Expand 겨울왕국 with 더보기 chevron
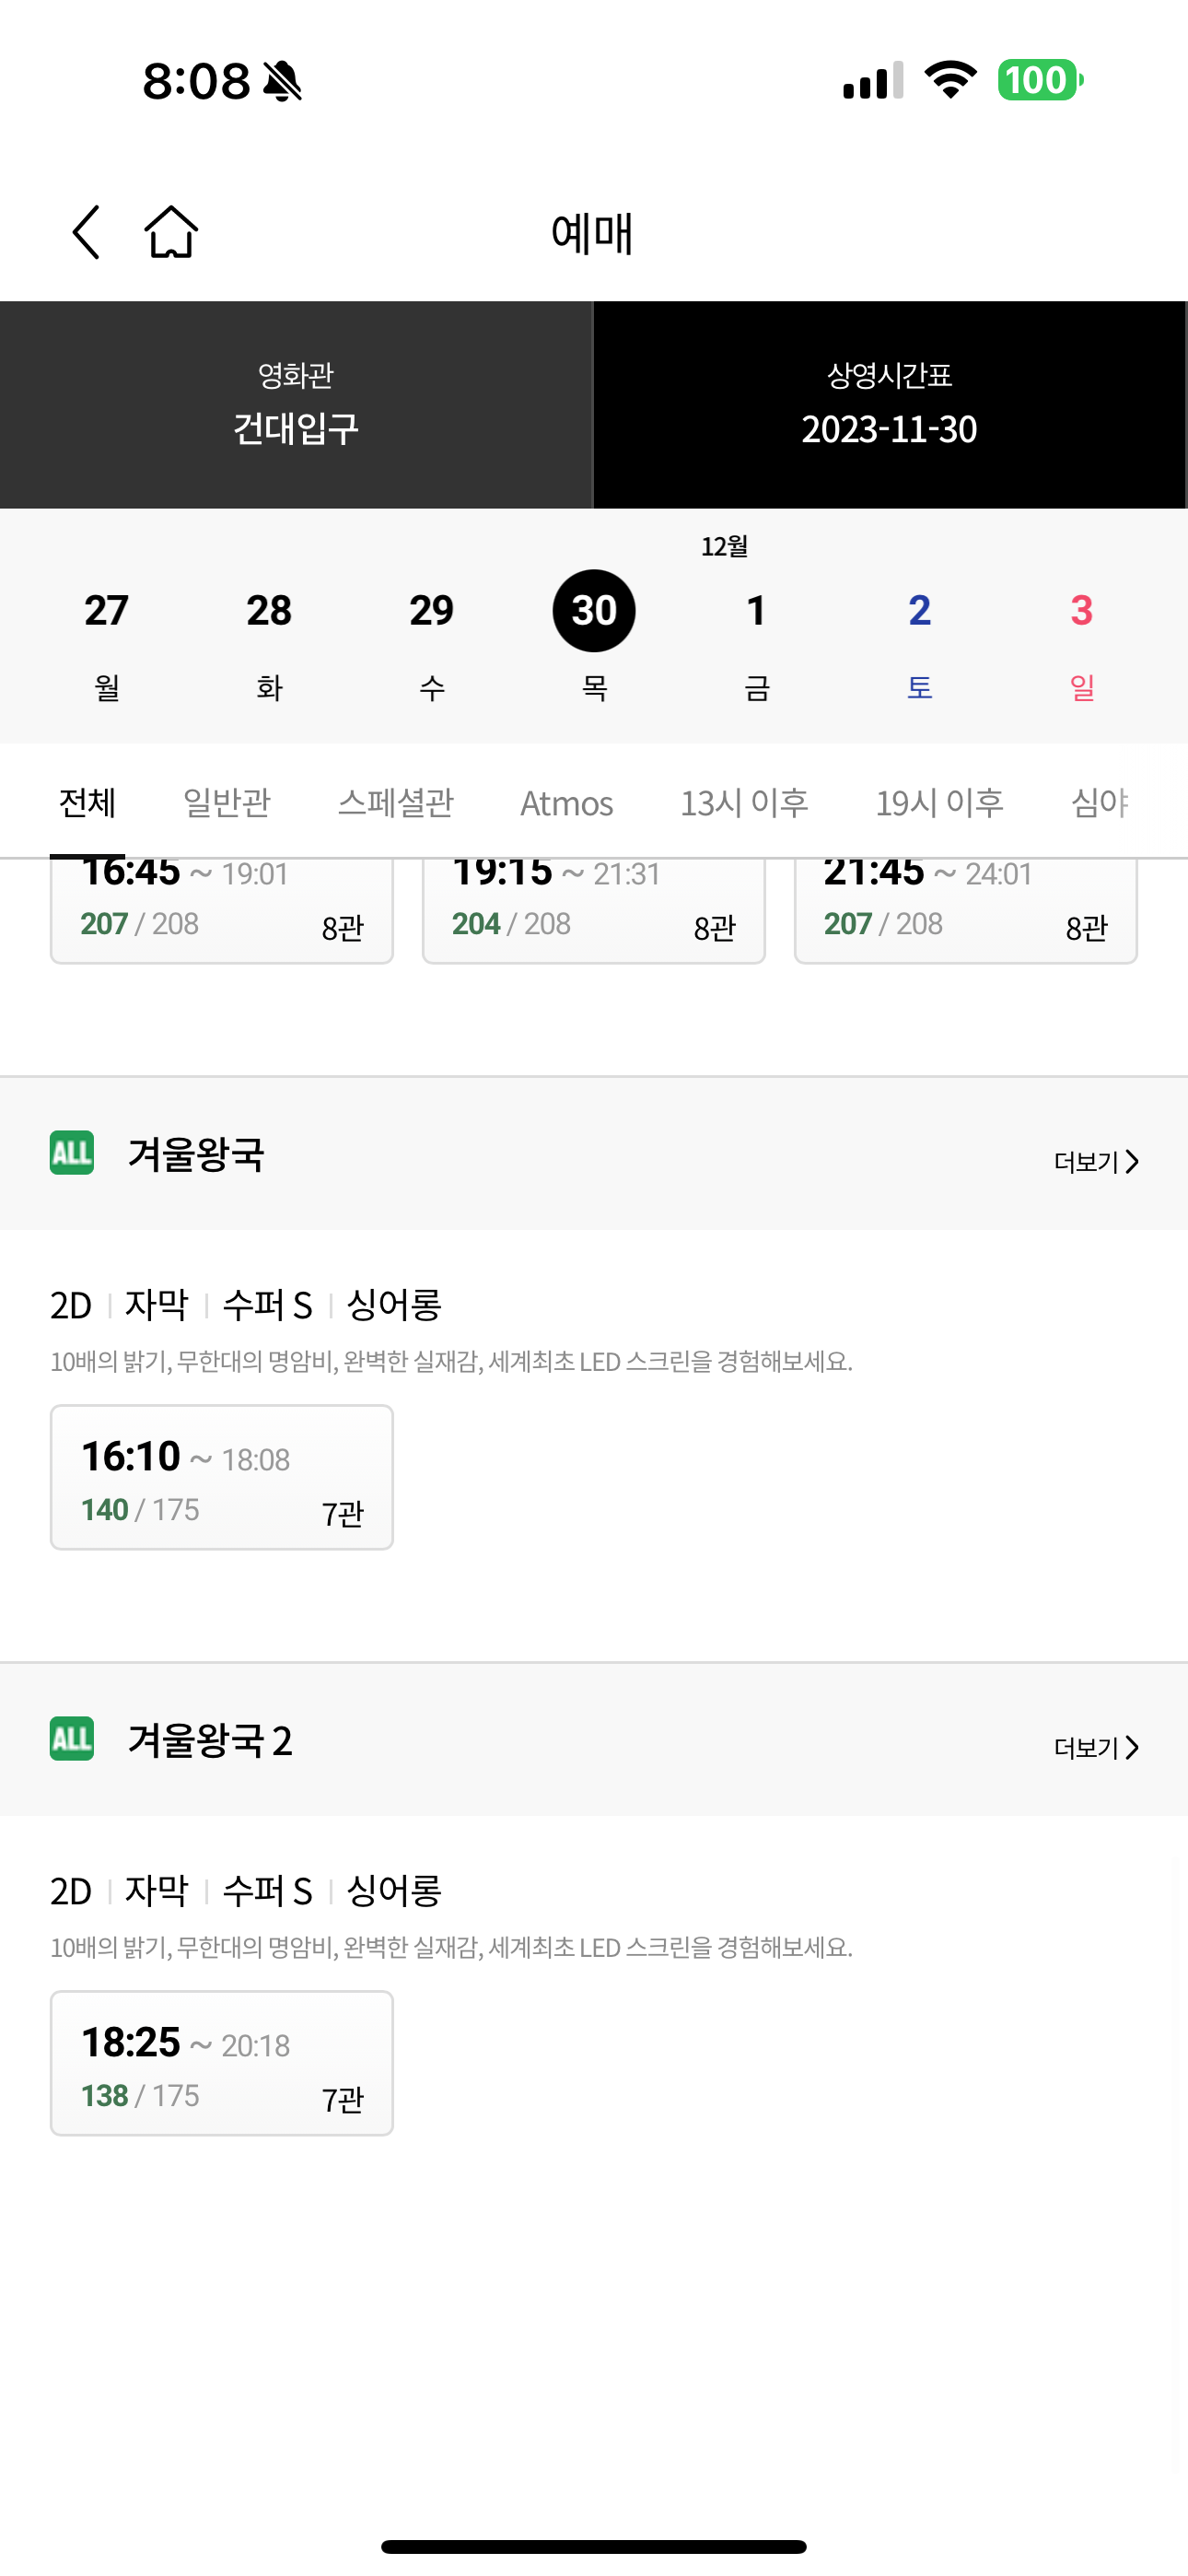The height and width of the screenshot is (2576, 1188). [x=1096, y=1161]
